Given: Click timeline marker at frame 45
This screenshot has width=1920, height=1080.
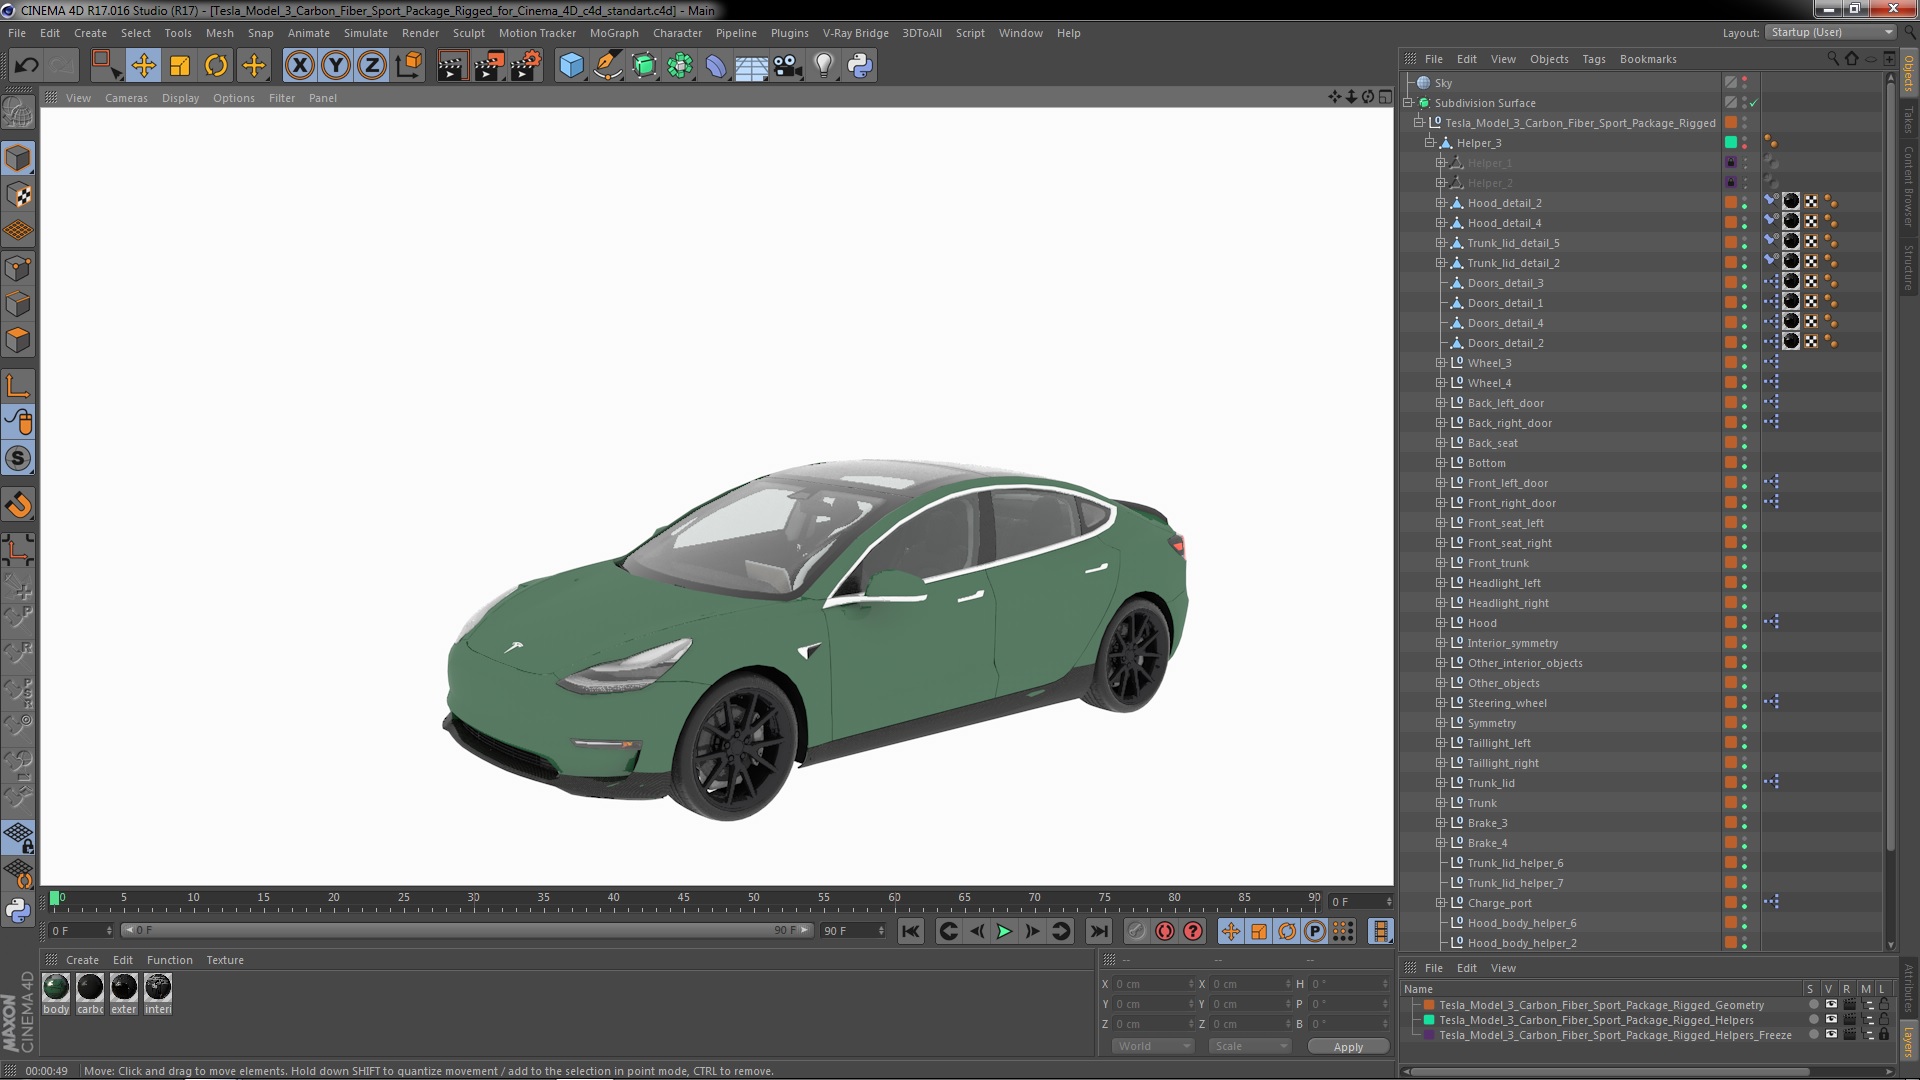Looking at the screenshot, I should point(684,898).
